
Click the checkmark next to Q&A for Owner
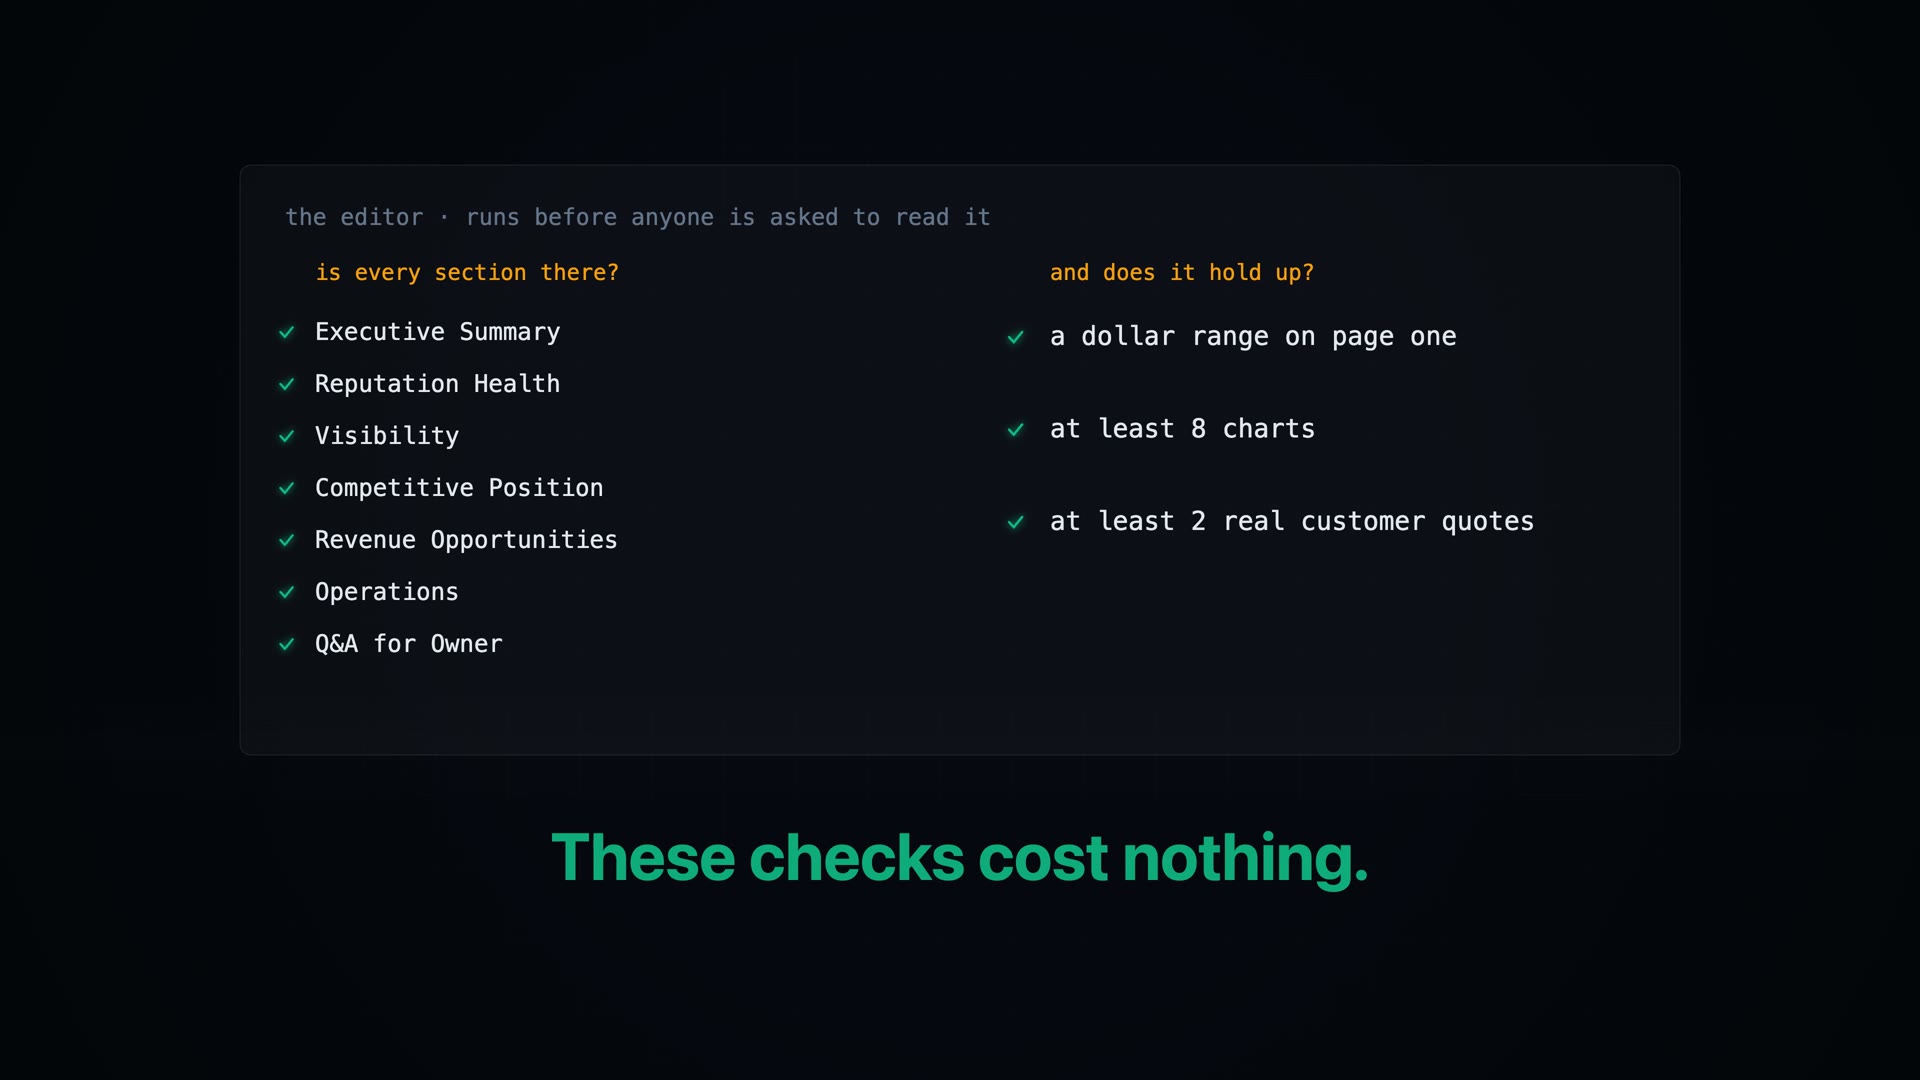click(287, 644)
